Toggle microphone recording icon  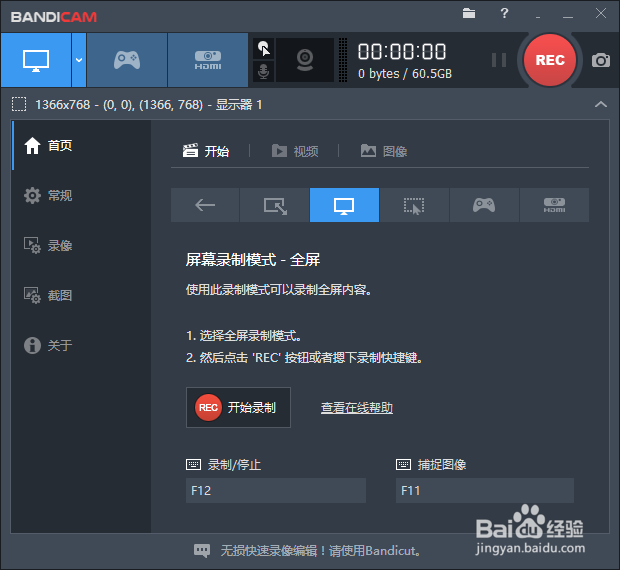click(x=263, y=72)
